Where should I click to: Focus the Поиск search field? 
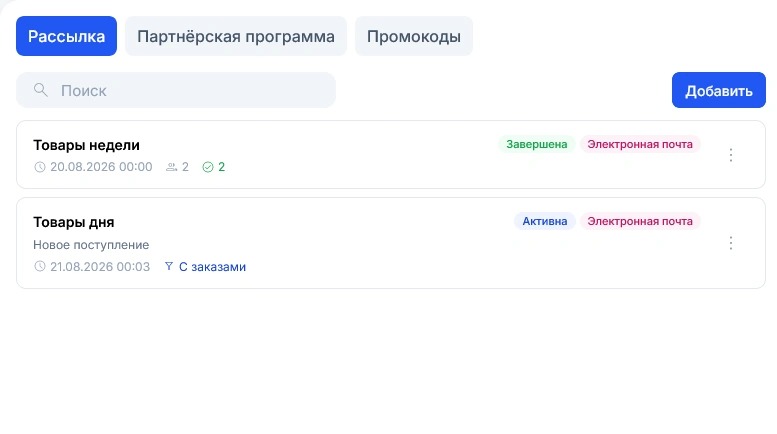(176, 90)
